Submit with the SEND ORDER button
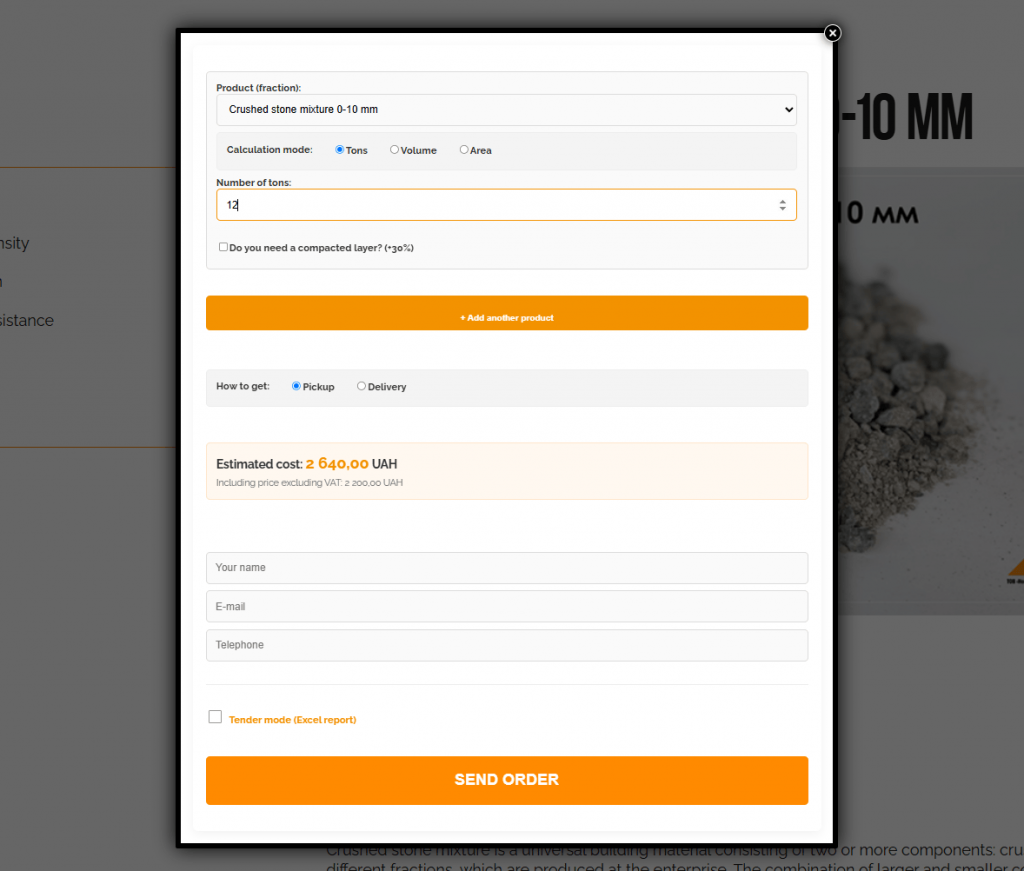Image resolution: width=1024 pixels, height=871 pixels. (x=507, y=780)
